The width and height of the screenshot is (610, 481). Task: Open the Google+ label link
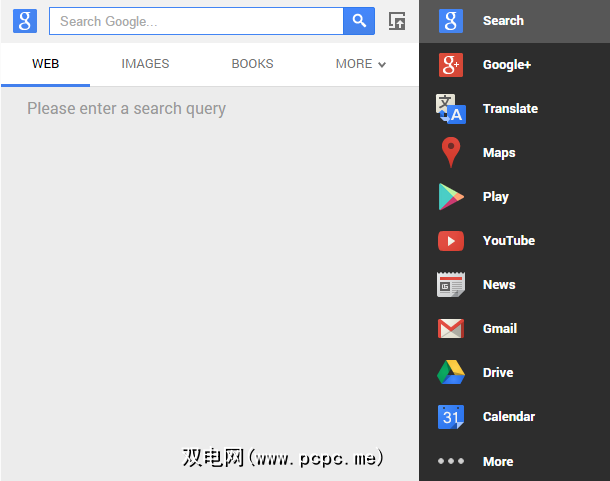click(x=507, y=65)
